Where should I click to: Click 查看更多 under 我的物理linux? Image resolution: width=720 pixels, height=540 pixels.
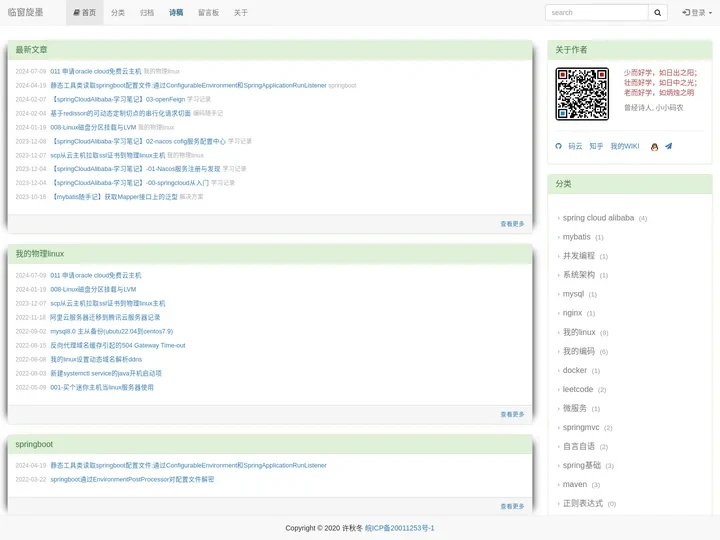tap(512, 415)
